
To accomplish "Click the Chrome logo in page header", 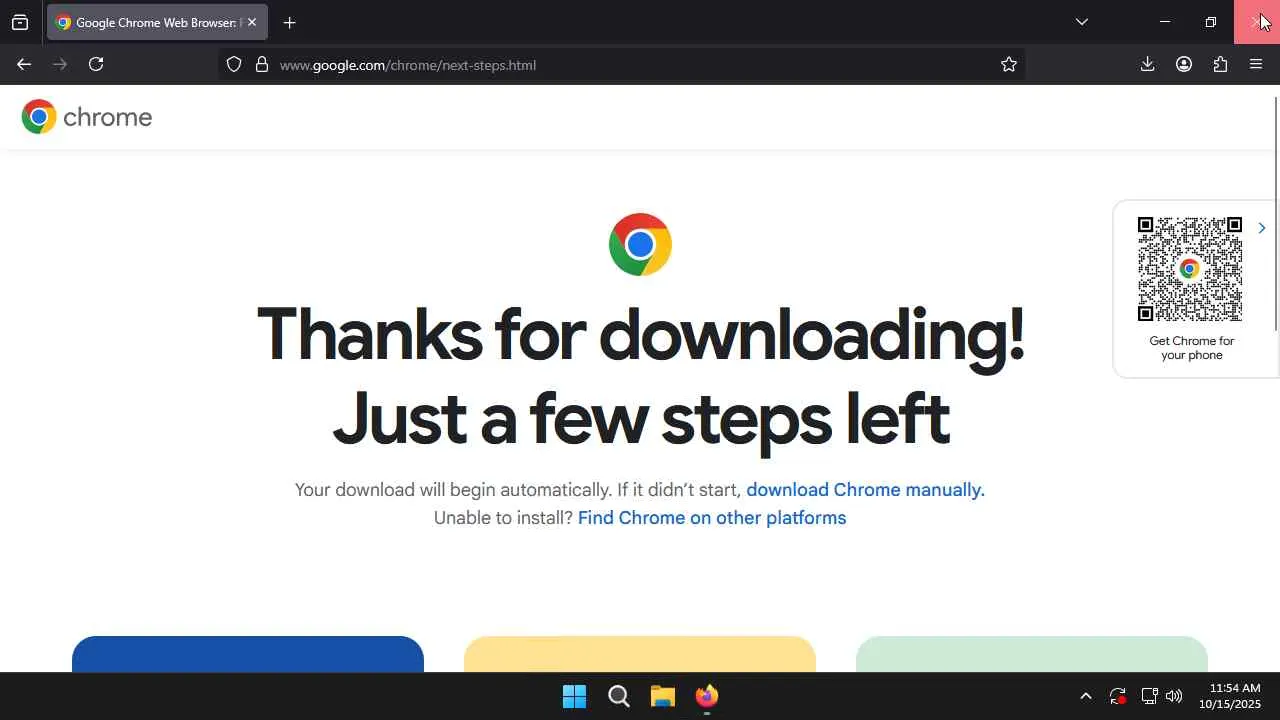I will pyautogui.click(x=87, y=117).
